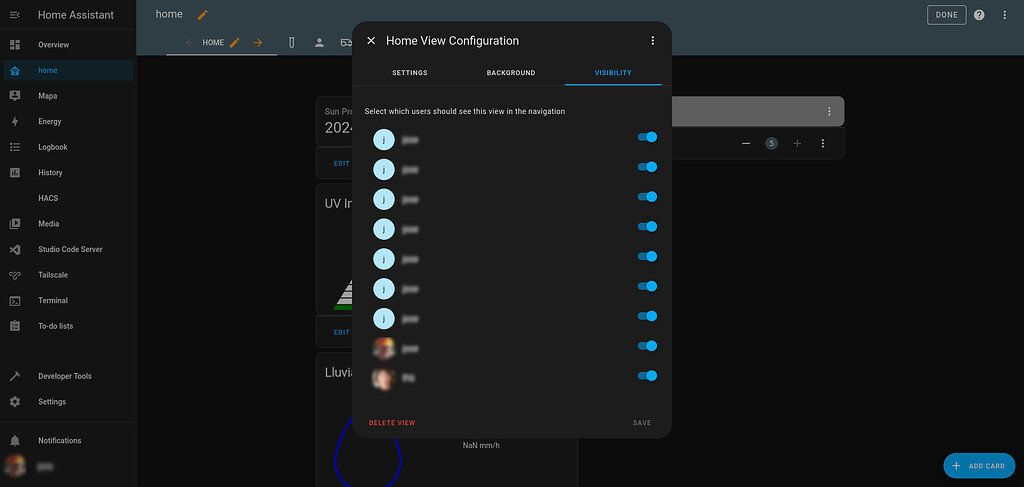Toggle visibility for the fourth listed user
Screen dimensions: 1024x487
pyautogui.click(x=647, y=227)
